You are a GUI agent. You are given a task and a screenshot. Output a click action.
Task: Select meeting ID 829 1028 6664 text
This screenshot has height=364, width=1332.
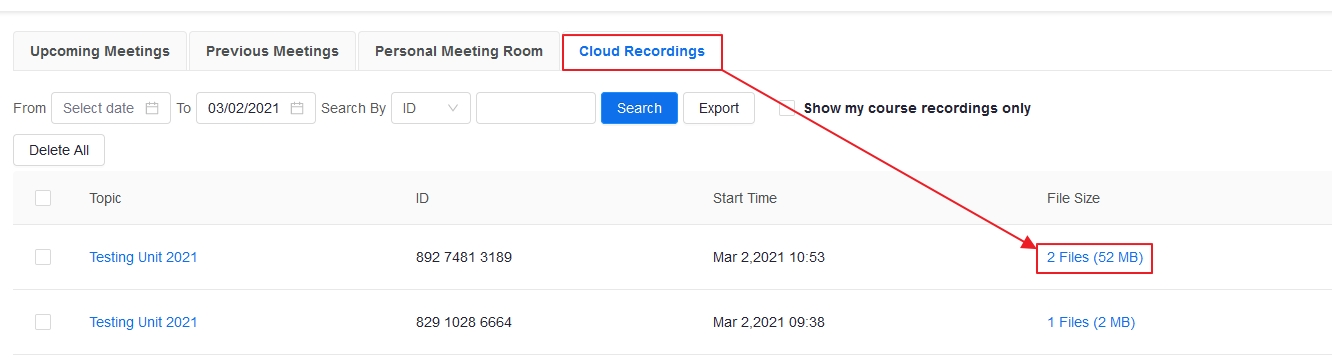point(464,322)
